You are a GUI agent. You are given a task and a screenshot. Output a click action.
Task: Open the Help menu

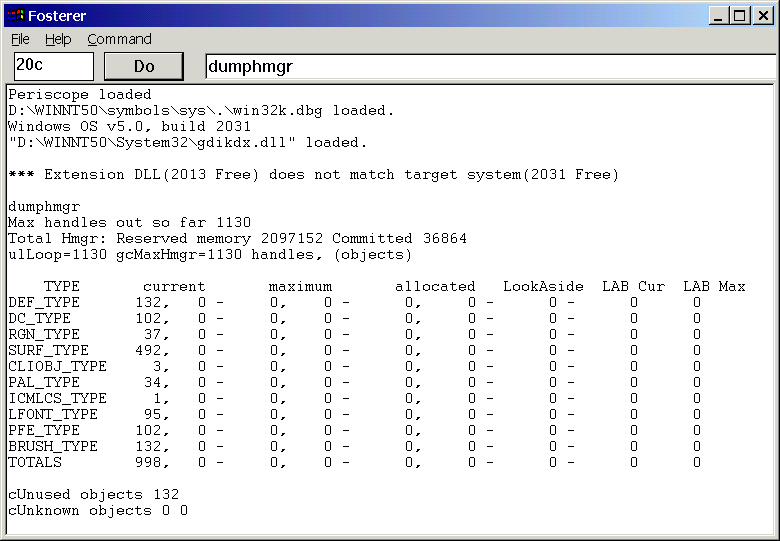[58, 39]
